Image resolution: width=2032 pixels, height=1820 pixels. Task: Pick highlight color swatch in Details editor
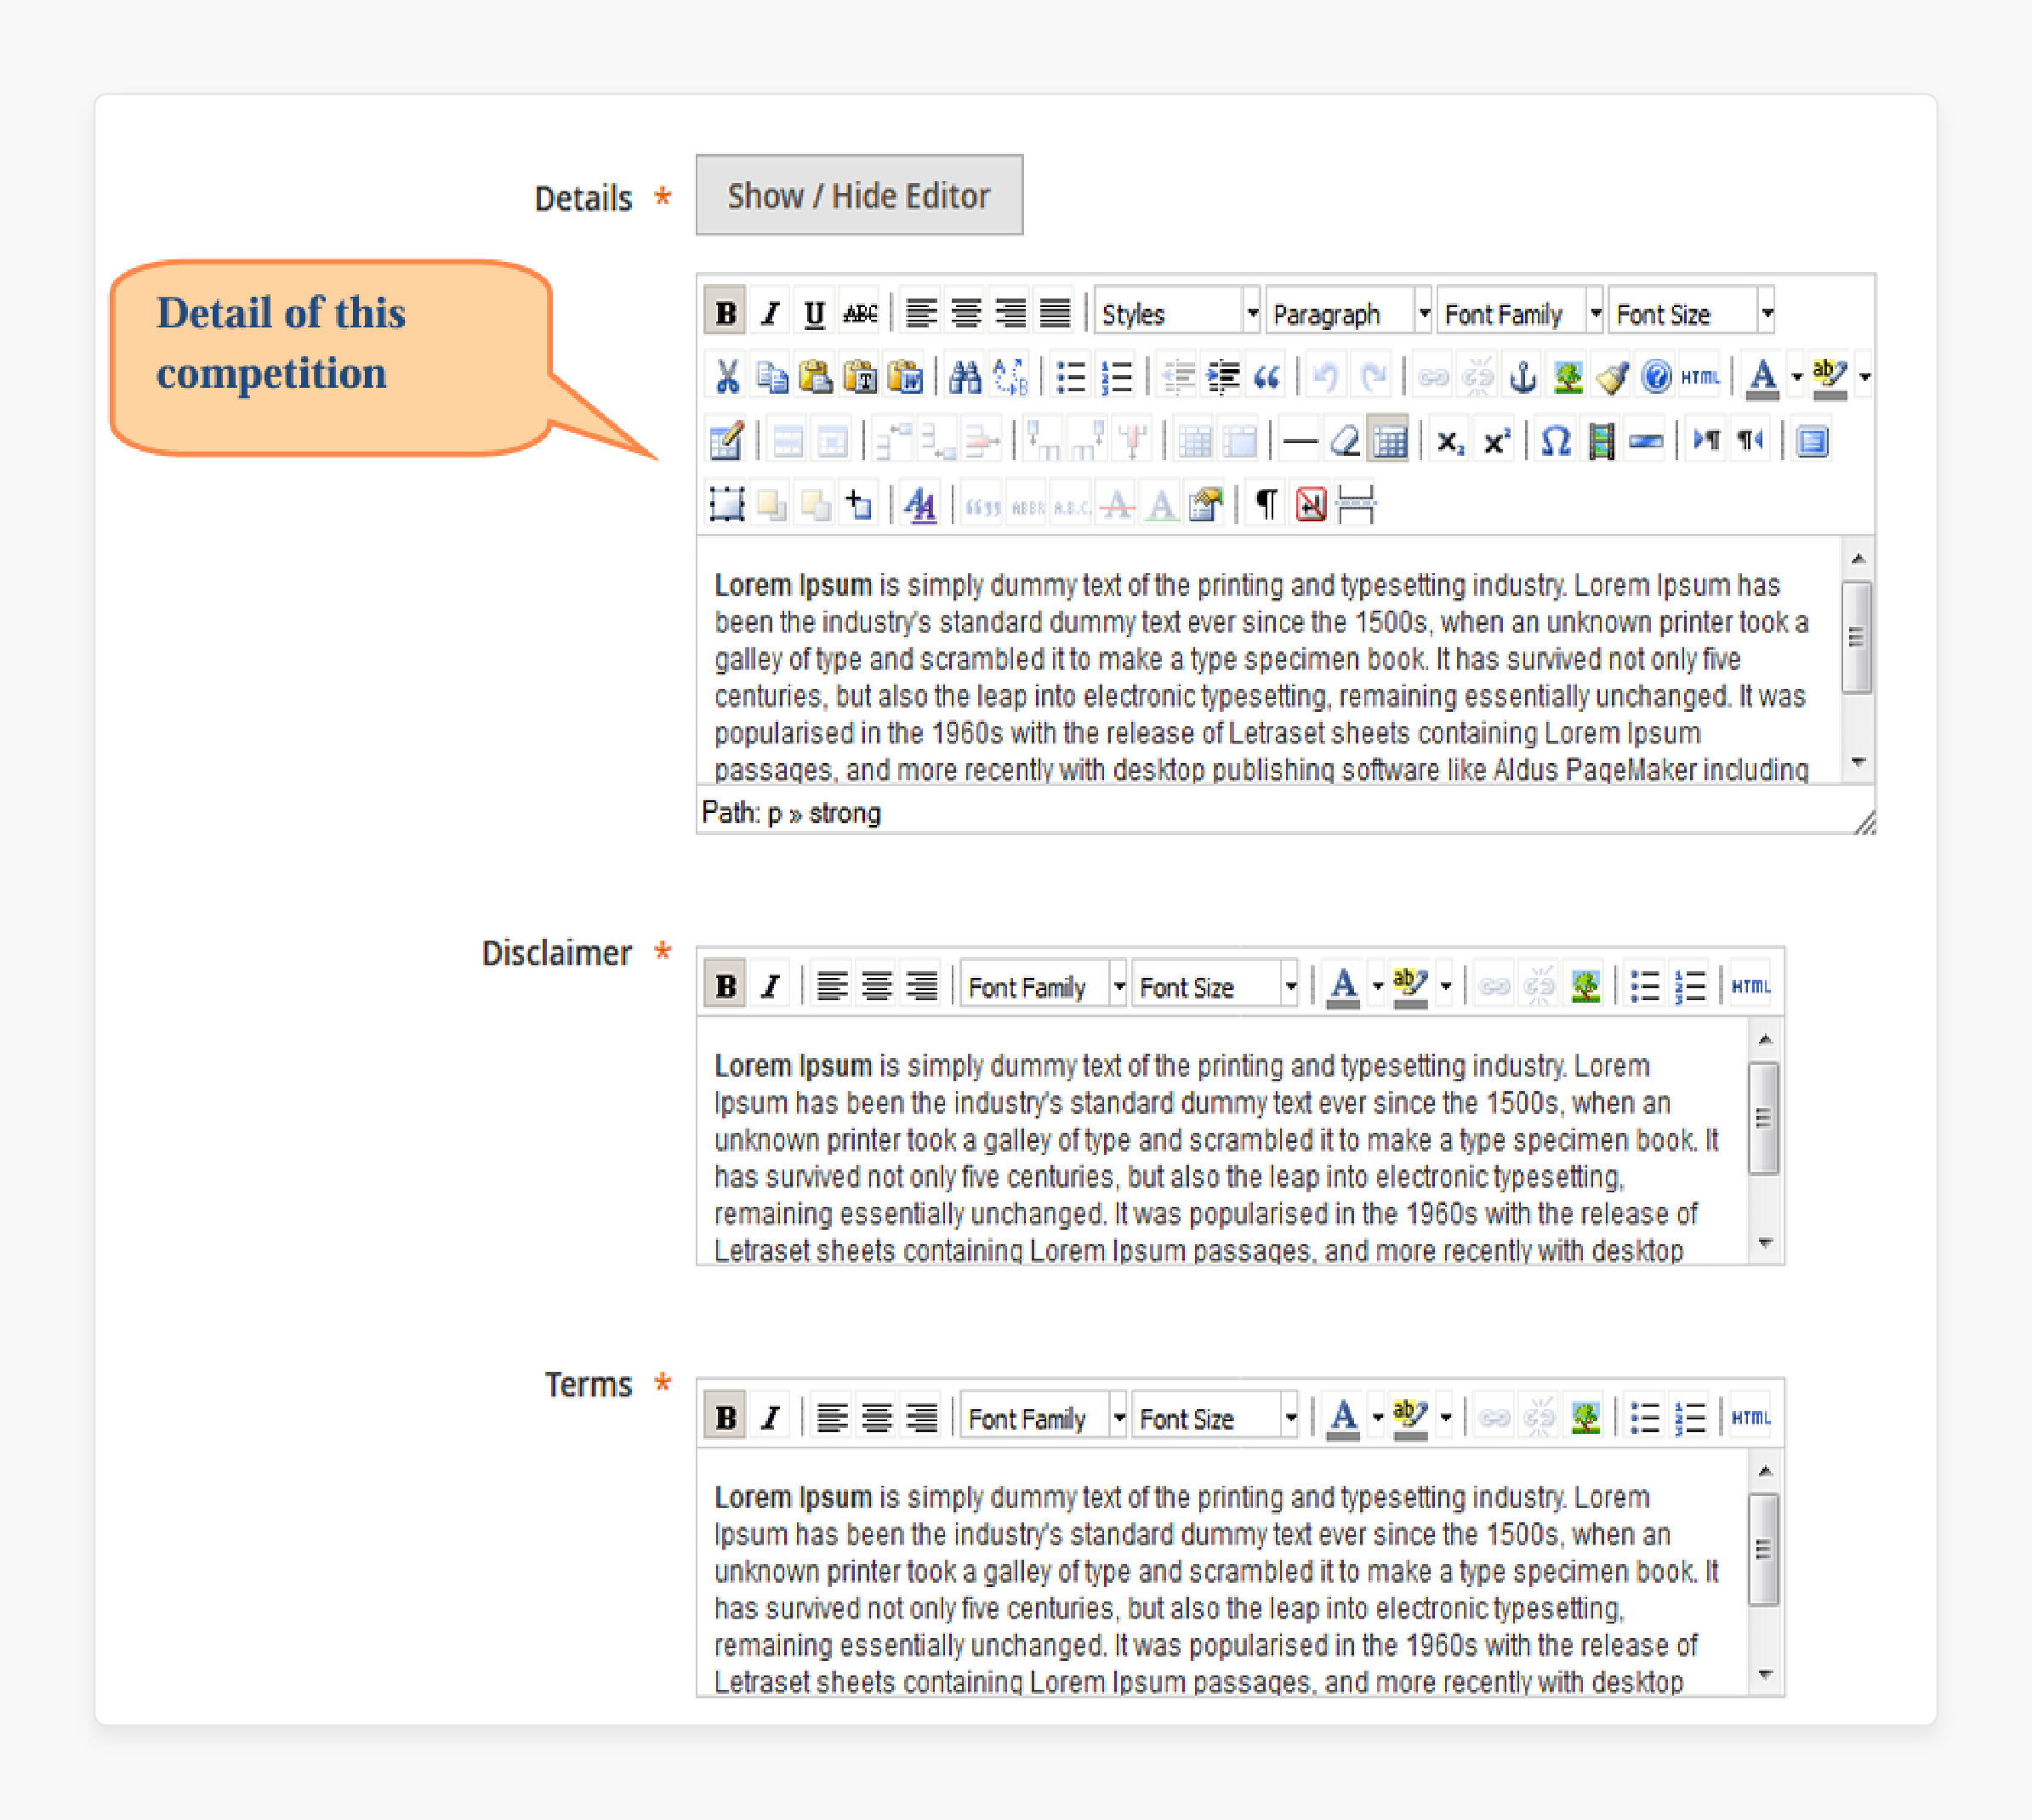(x=1830, y=377)
